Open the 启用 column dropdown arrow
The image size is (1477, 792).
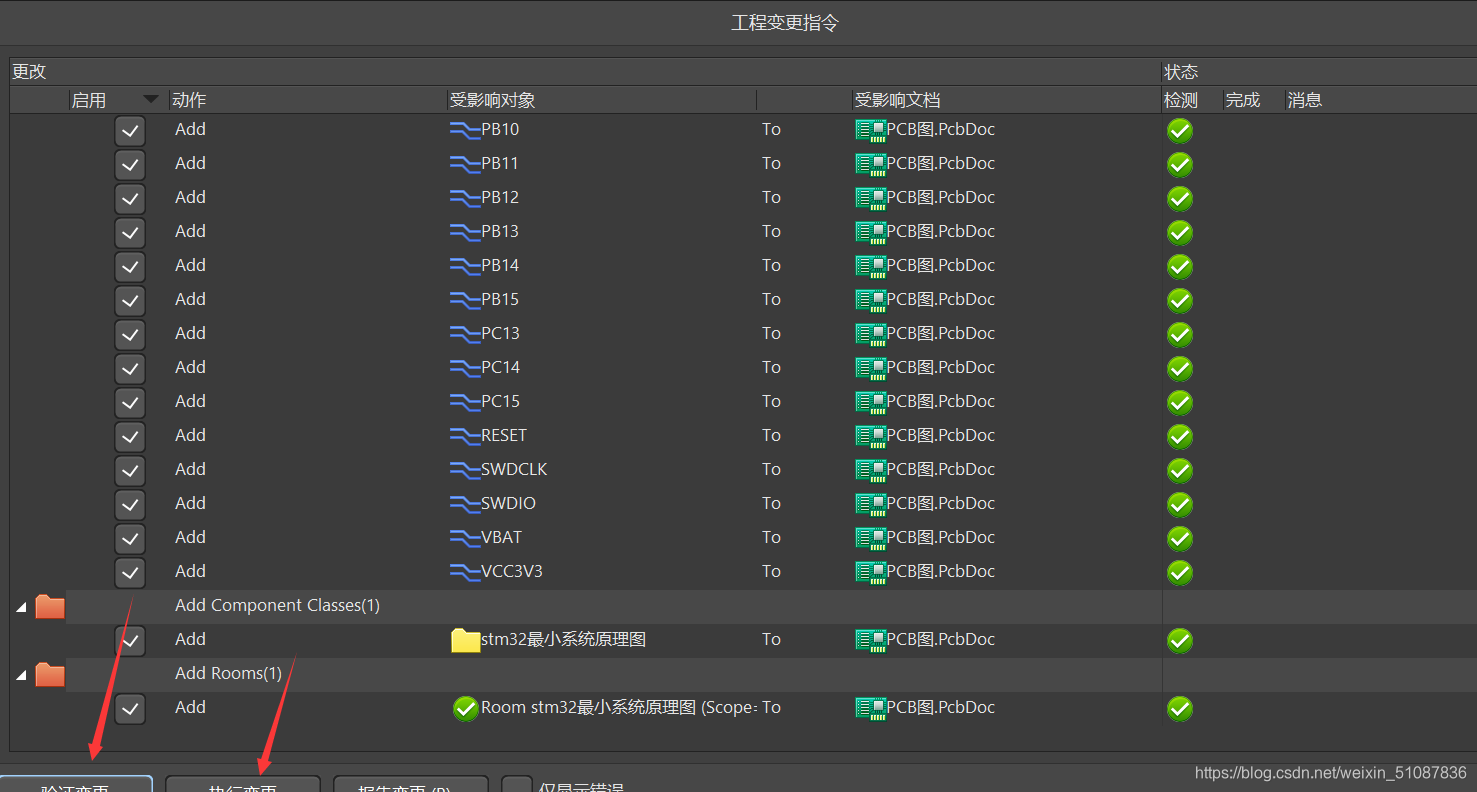[151, 99]
